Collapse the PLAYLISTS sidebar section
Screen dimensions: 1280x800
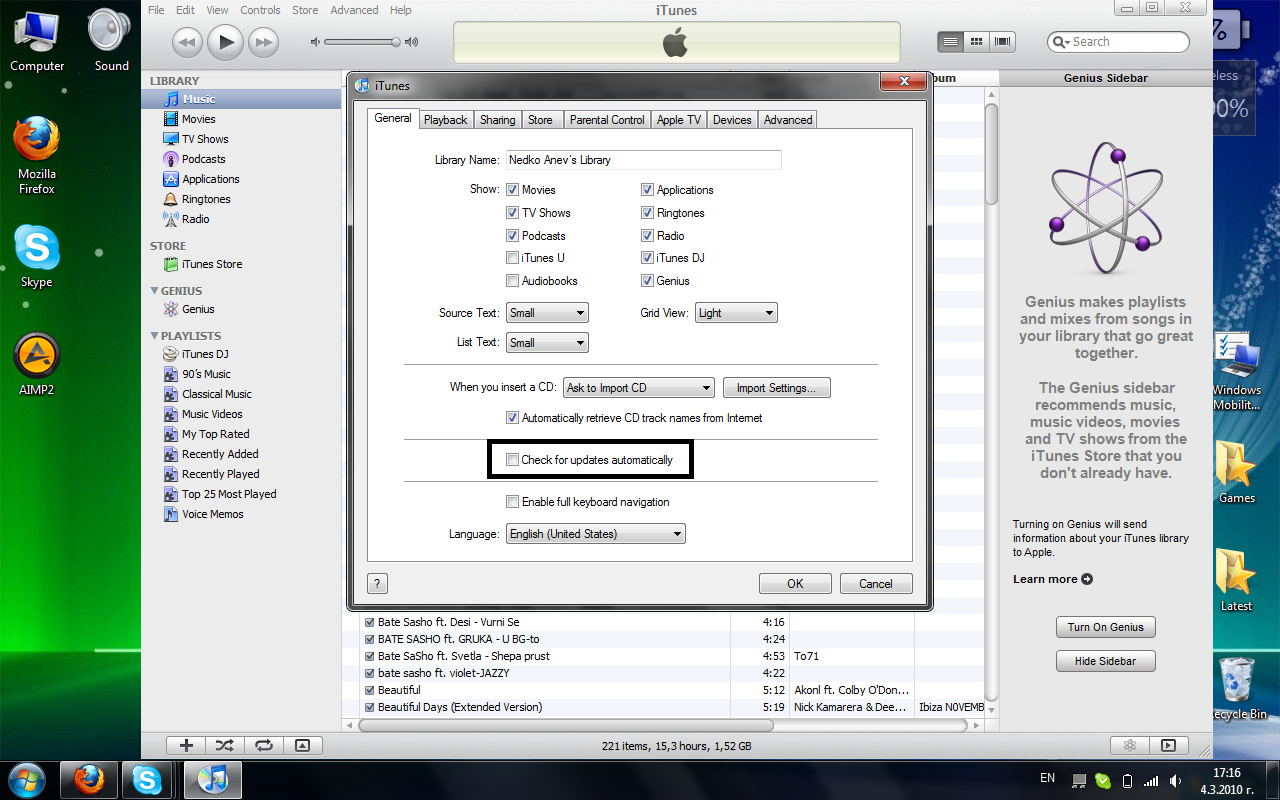pos(154,336)
